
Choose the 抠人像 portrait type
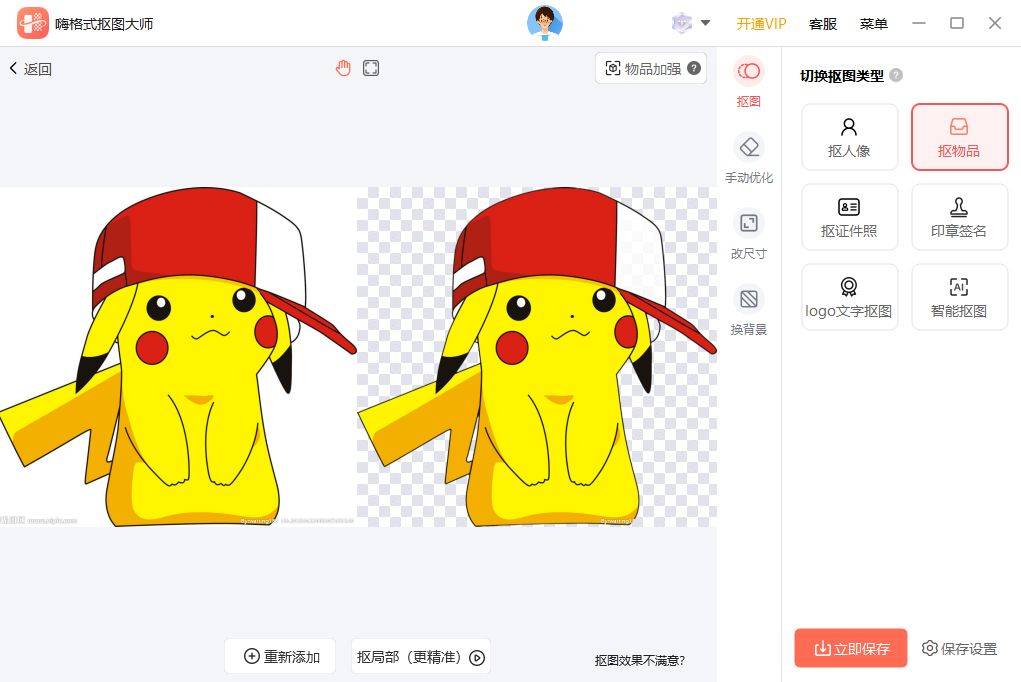[x=849, y=137]
